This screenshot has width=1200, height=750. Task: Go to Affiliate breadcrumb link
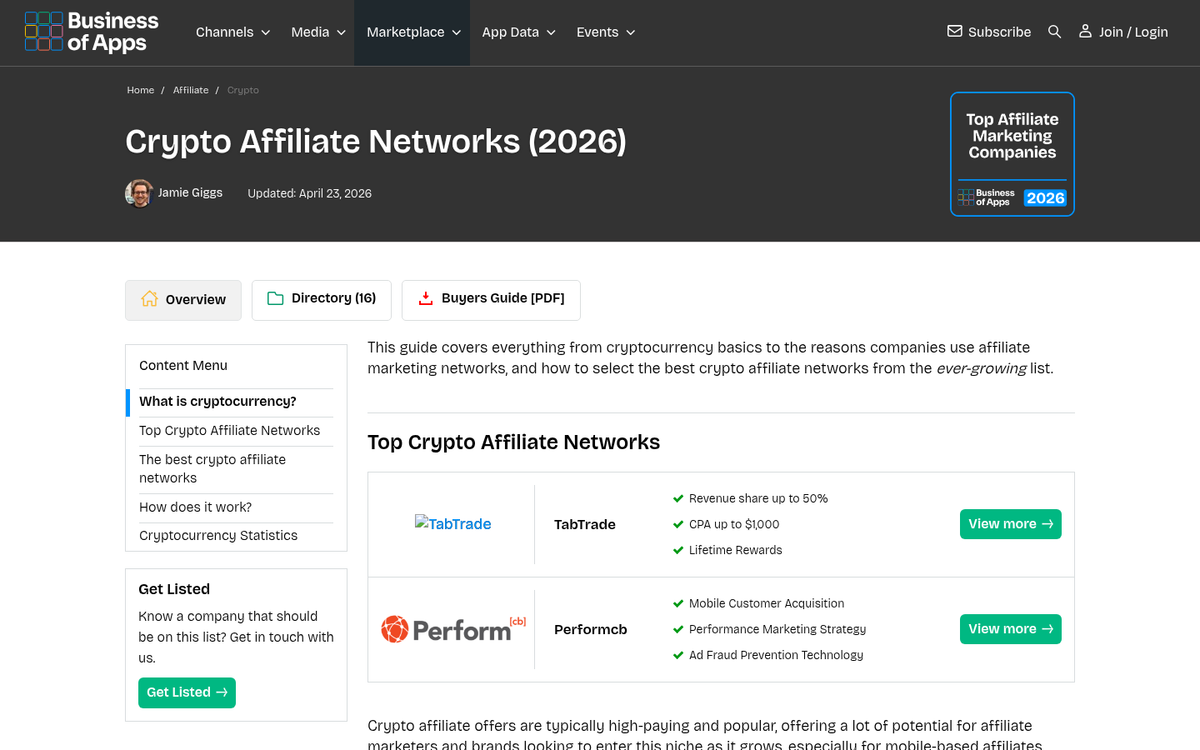coord(190,90)
